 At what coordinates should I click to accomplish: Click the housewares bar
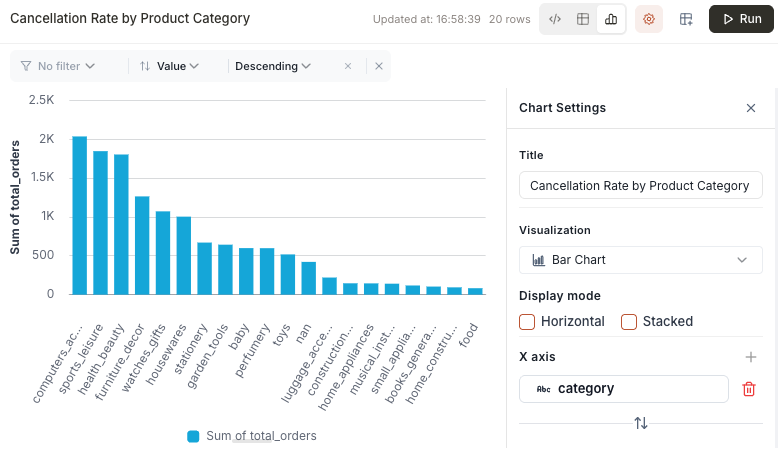click(184, 256)
